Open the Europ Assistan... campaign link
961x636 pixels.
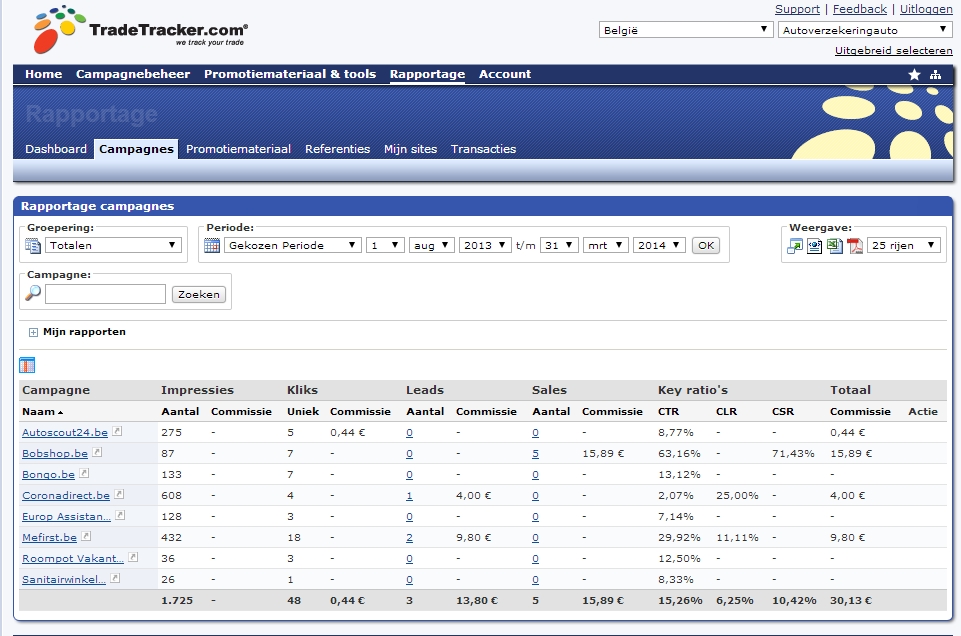pyautogui.click(x=66, y=517)
